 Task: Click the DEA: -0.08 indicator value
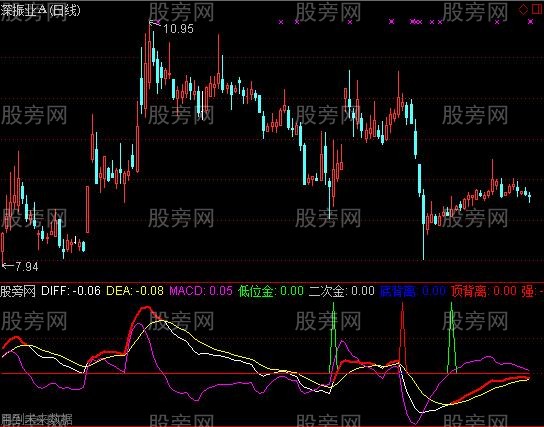135,291
